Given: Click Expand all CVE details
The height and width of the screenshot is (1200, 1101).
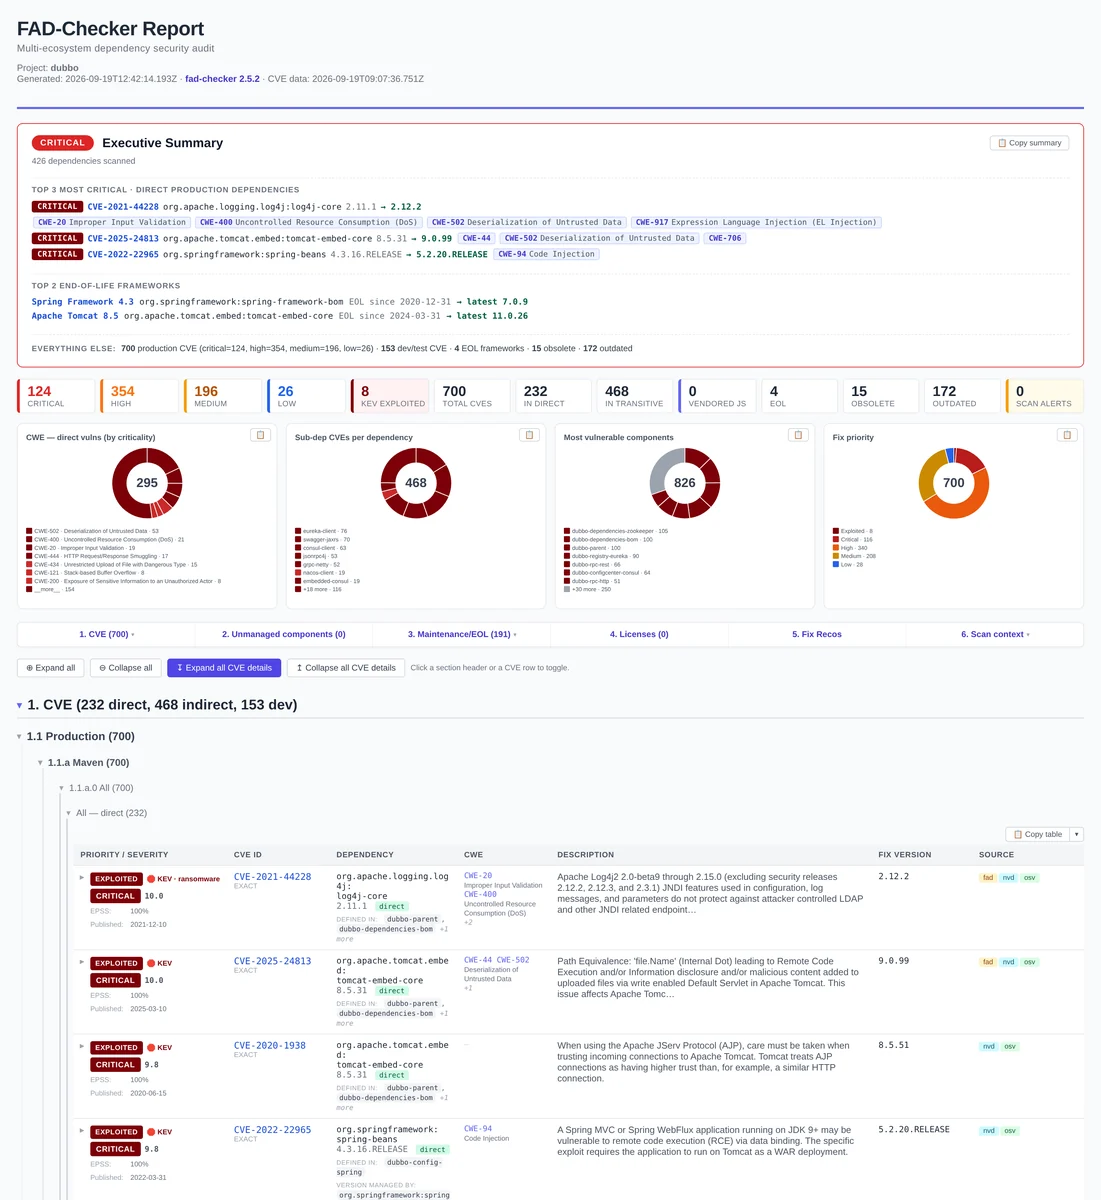Looking at the screenshot, I should tap(224, 668).
